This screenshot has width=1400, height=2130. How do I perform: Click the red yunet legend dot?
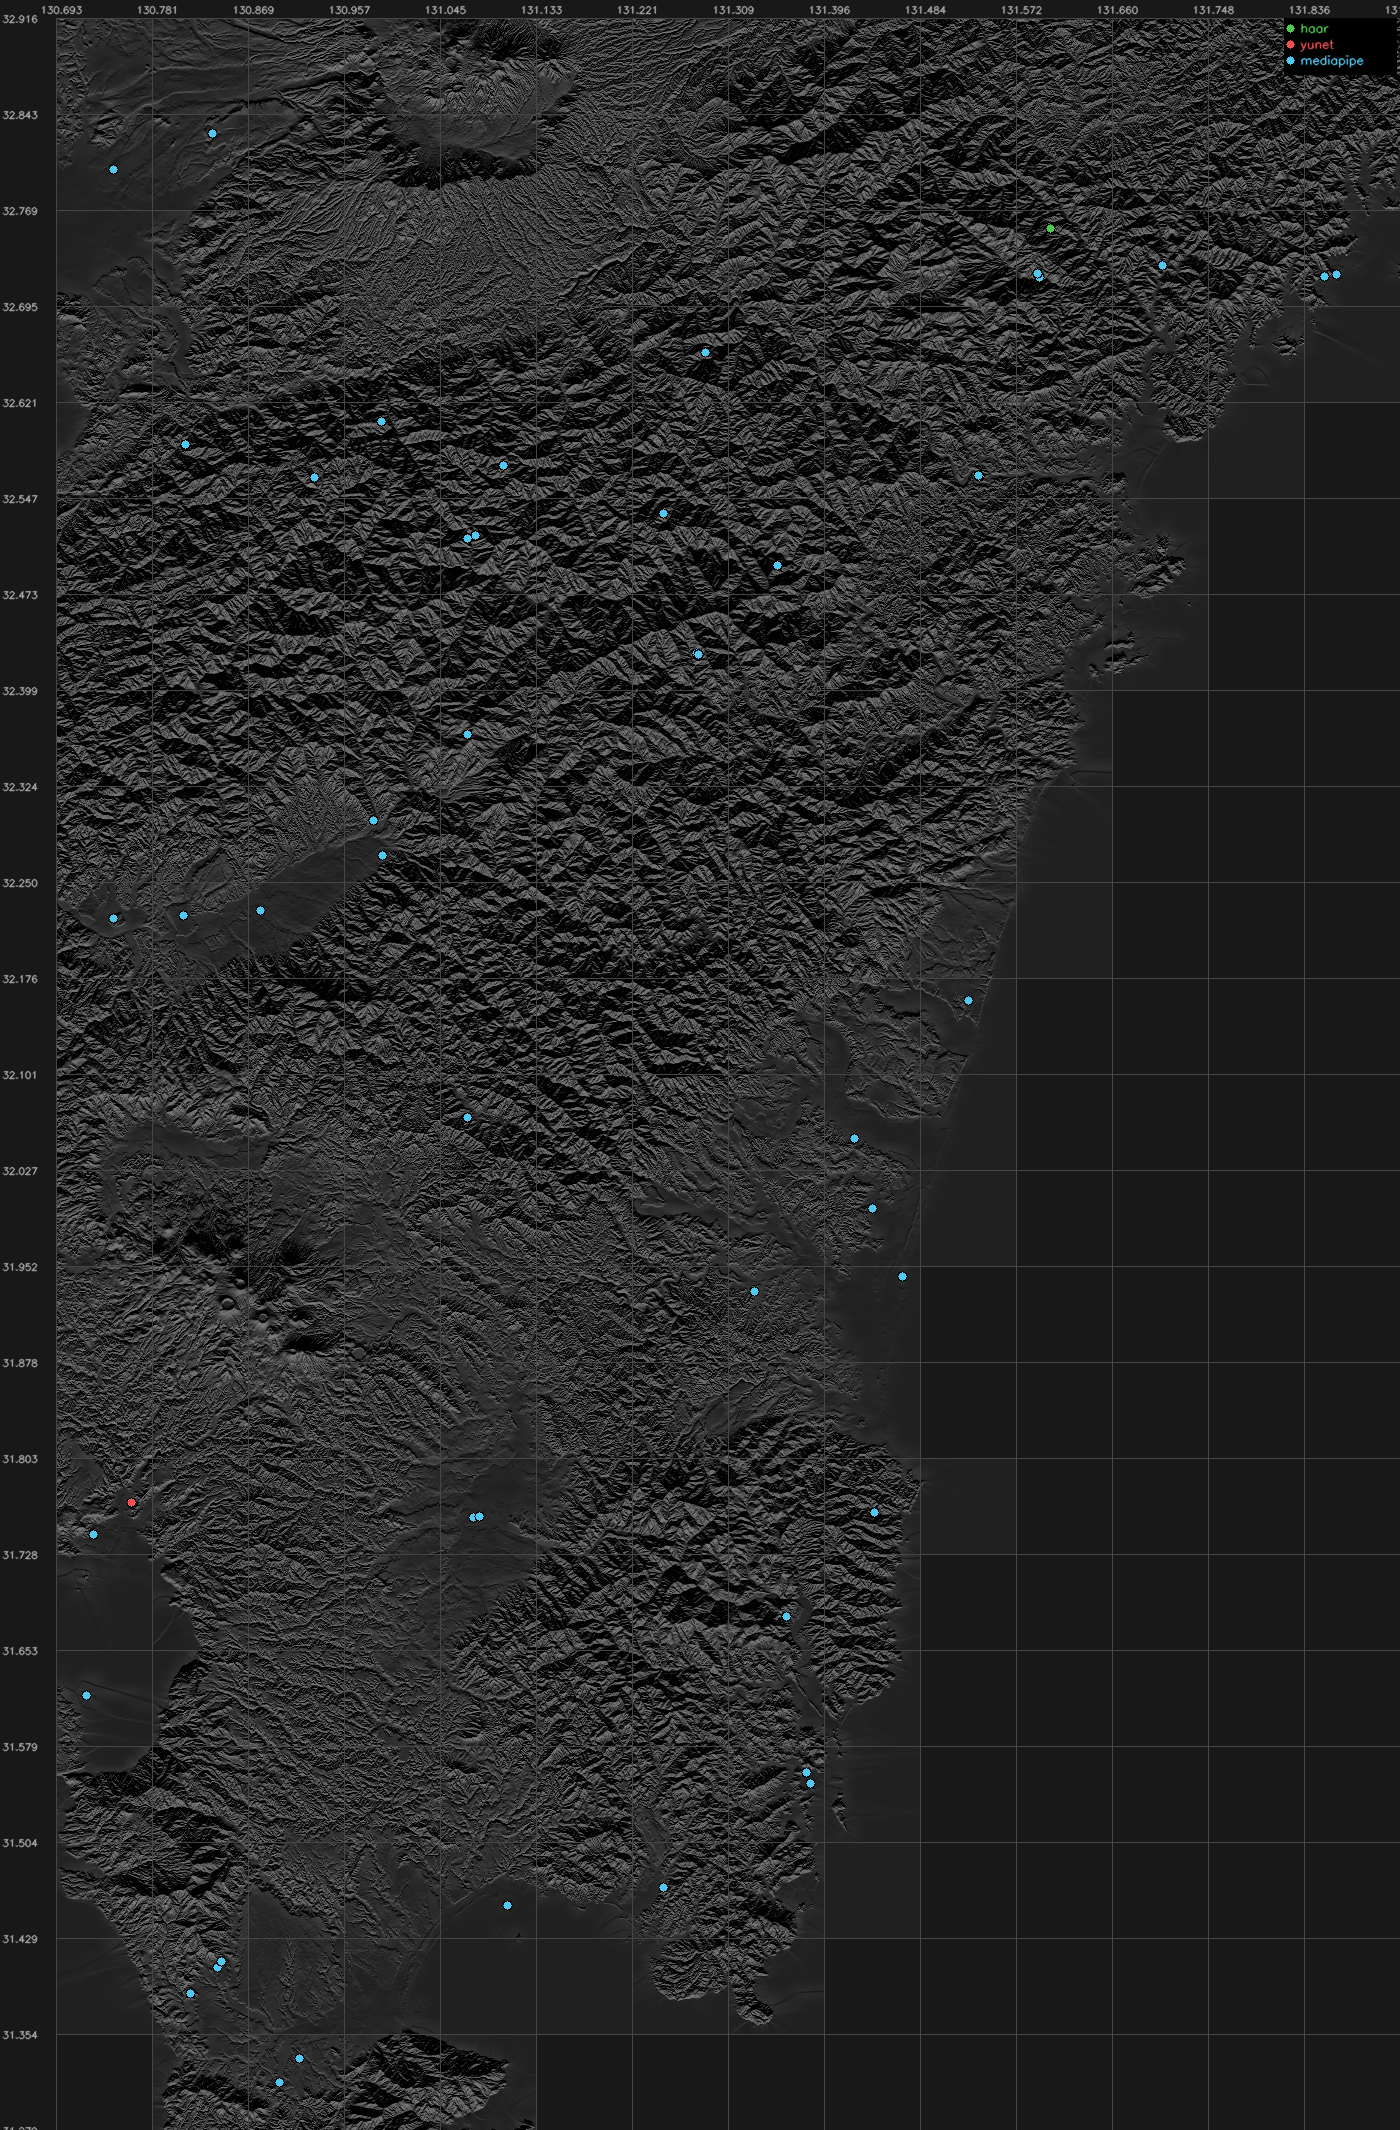coord(1290,45)
